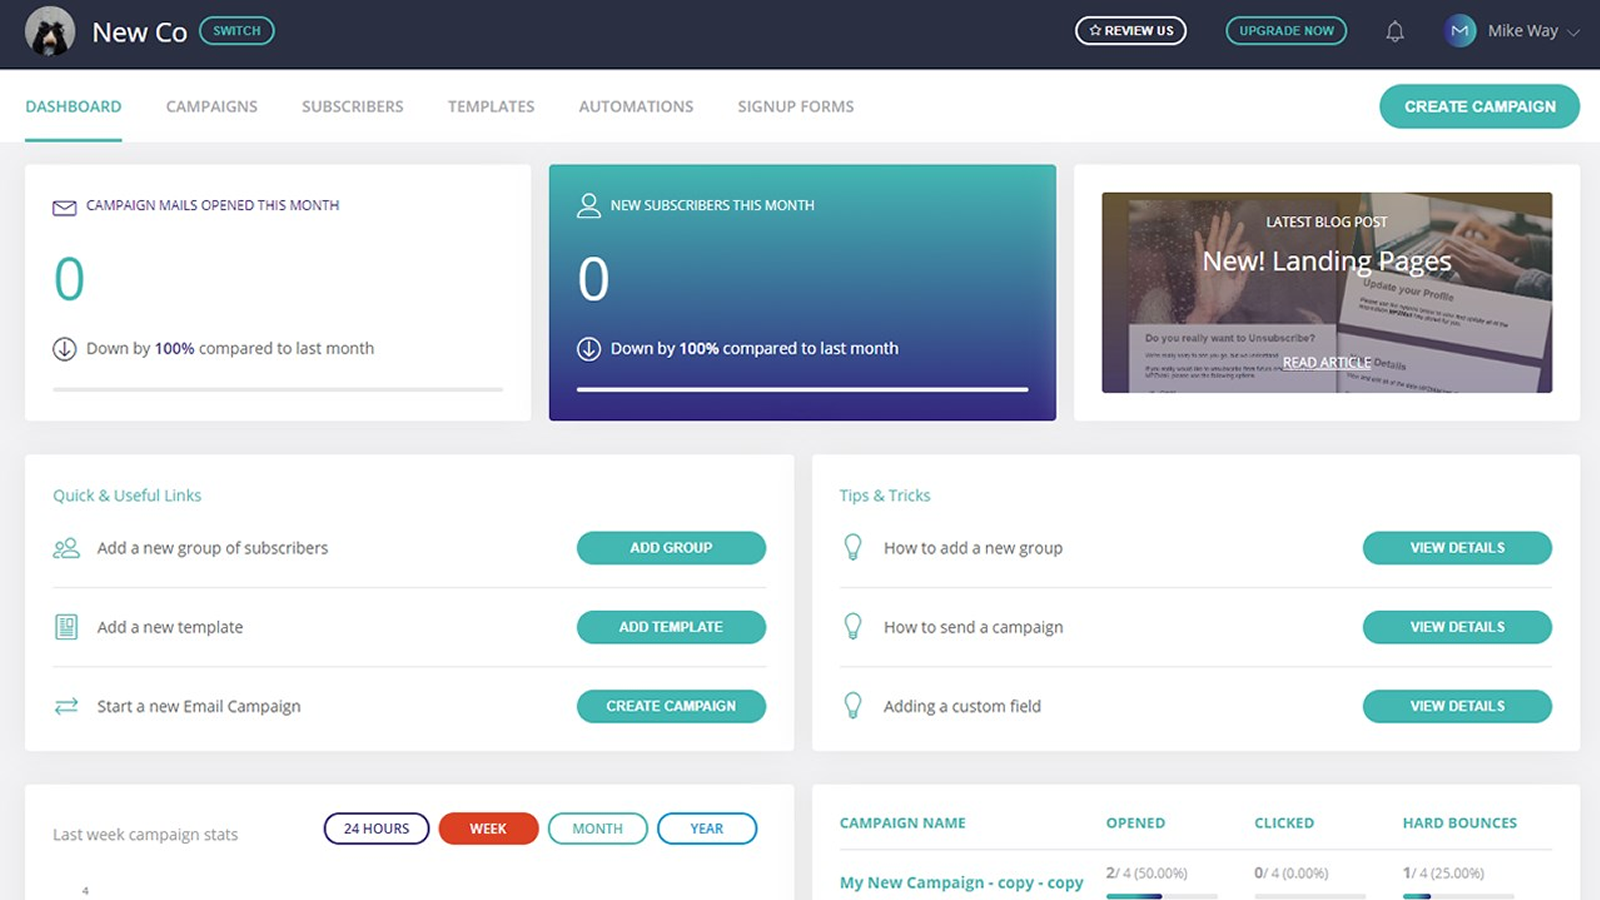Select the MONTH stats range
This screenshot has width=1600, height=900.
tap(598, 828)
